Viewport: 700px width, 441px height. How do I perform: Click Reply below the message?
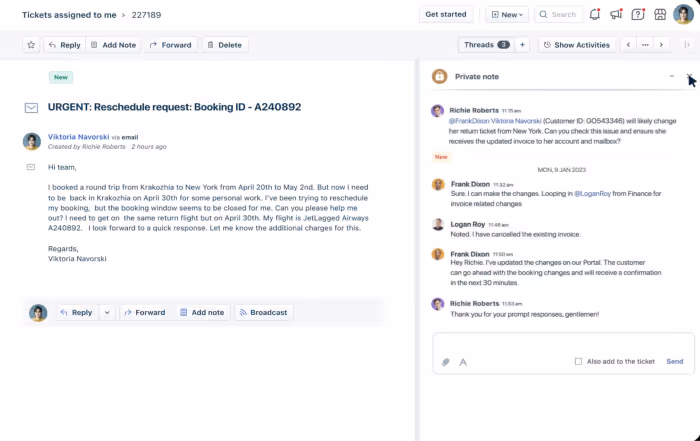pyautogui.click(x=77, y=312)
